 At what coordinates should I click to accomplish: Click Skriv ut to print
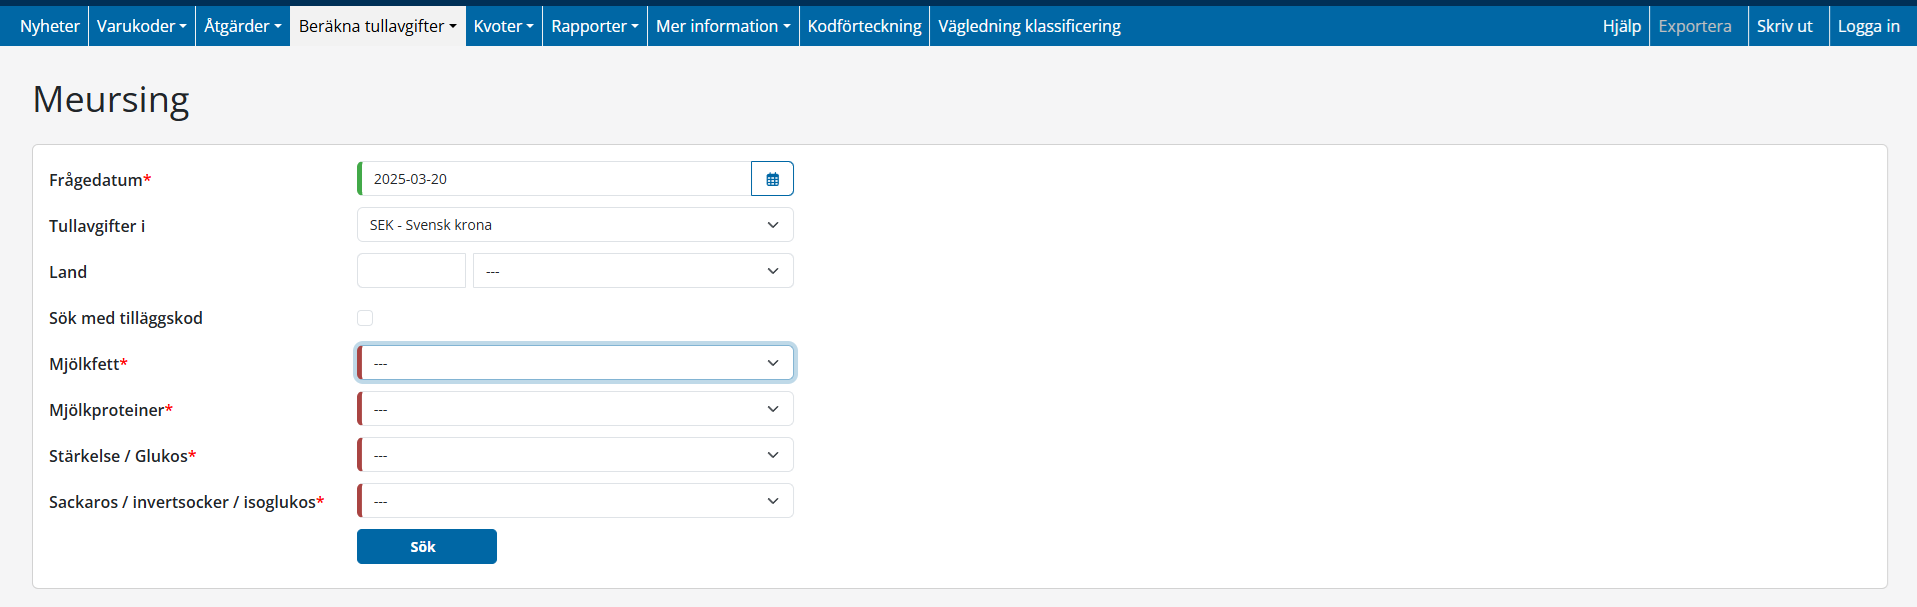pyautogui.click(x=1784, y=26)
